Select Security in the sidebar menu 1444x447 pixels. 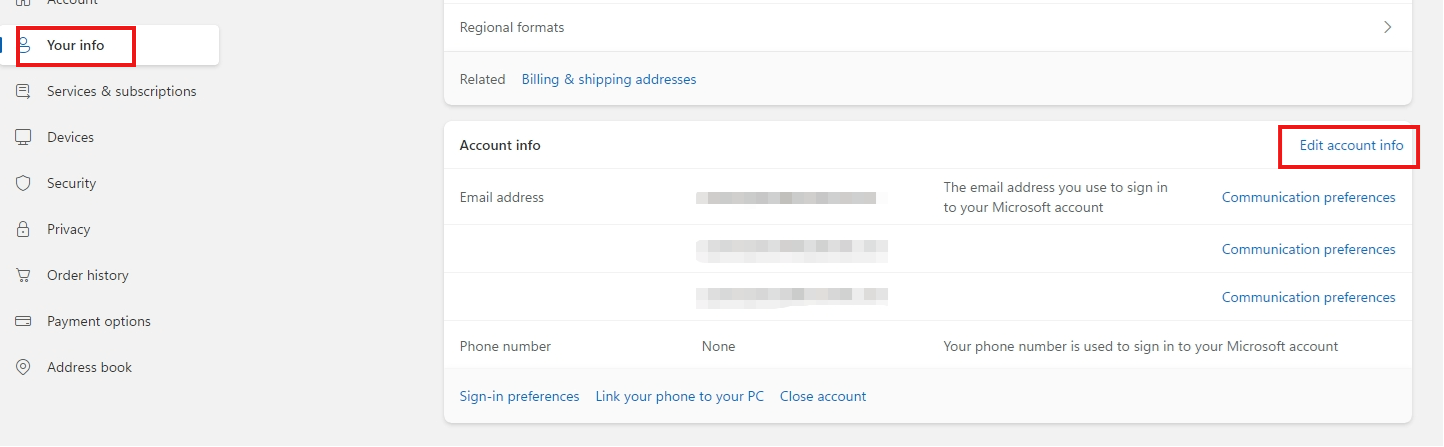[71, 183]
